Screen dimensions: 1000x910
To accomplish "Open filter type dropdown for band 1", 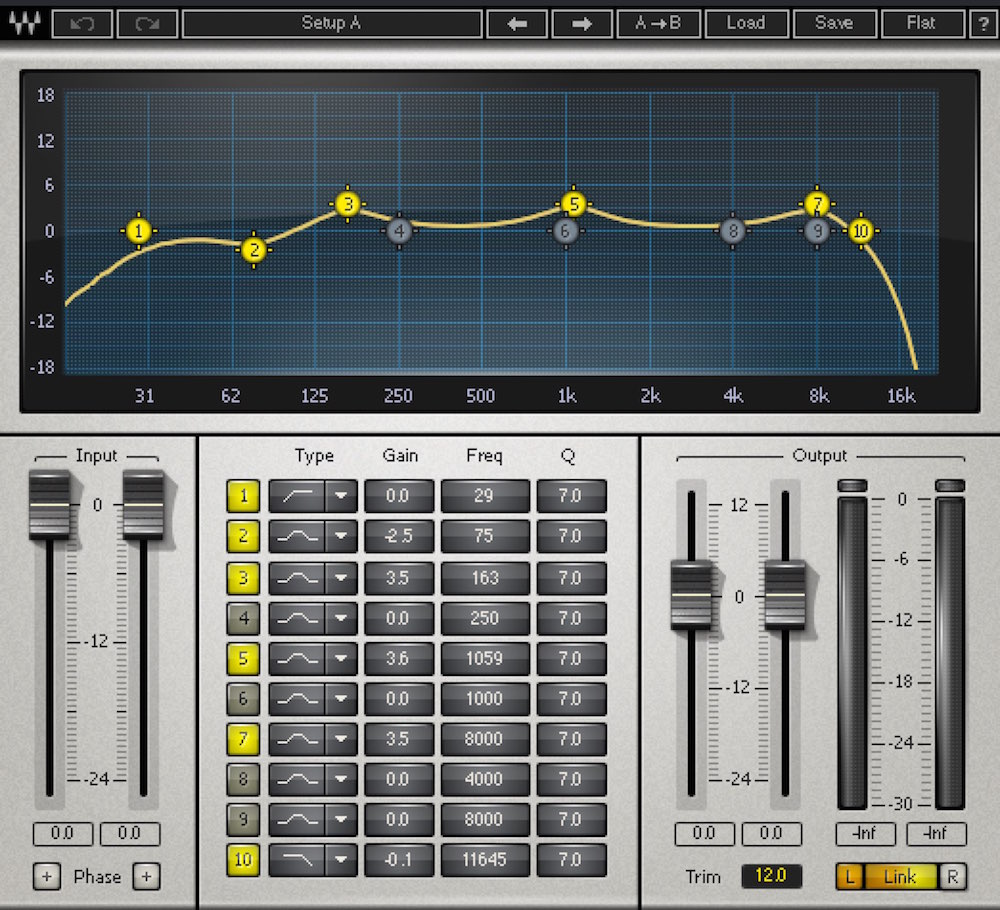I will [341, 495].
